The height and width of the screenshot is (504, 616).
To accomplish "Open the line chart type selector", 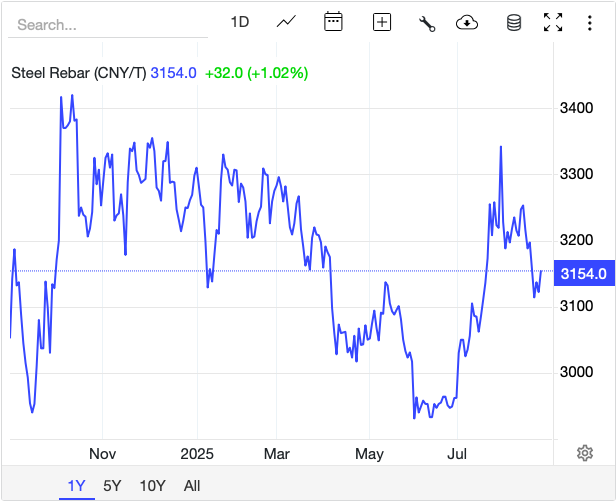I will pos(287,22).
